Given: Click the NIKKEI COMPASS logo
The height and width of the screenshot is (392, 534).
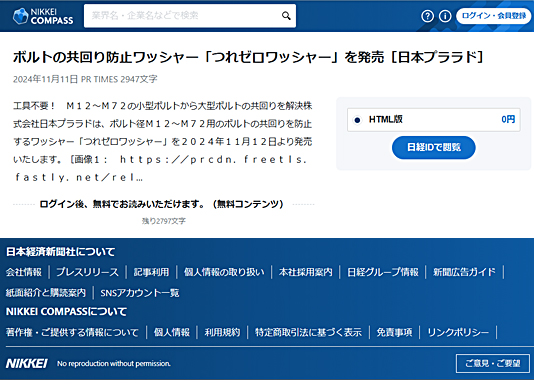Looking at the screenshot, I should tap(43, 16).
